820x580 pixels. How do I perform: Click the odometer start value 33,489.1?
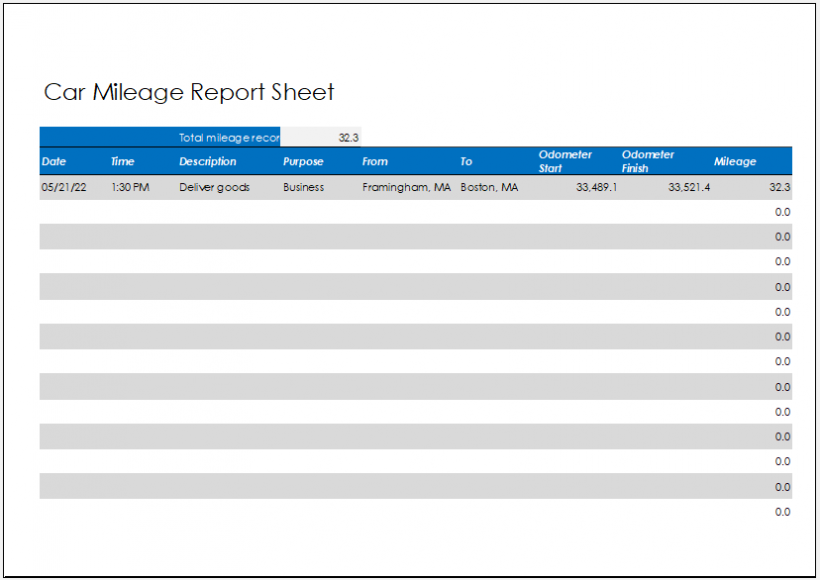[594, 187]
